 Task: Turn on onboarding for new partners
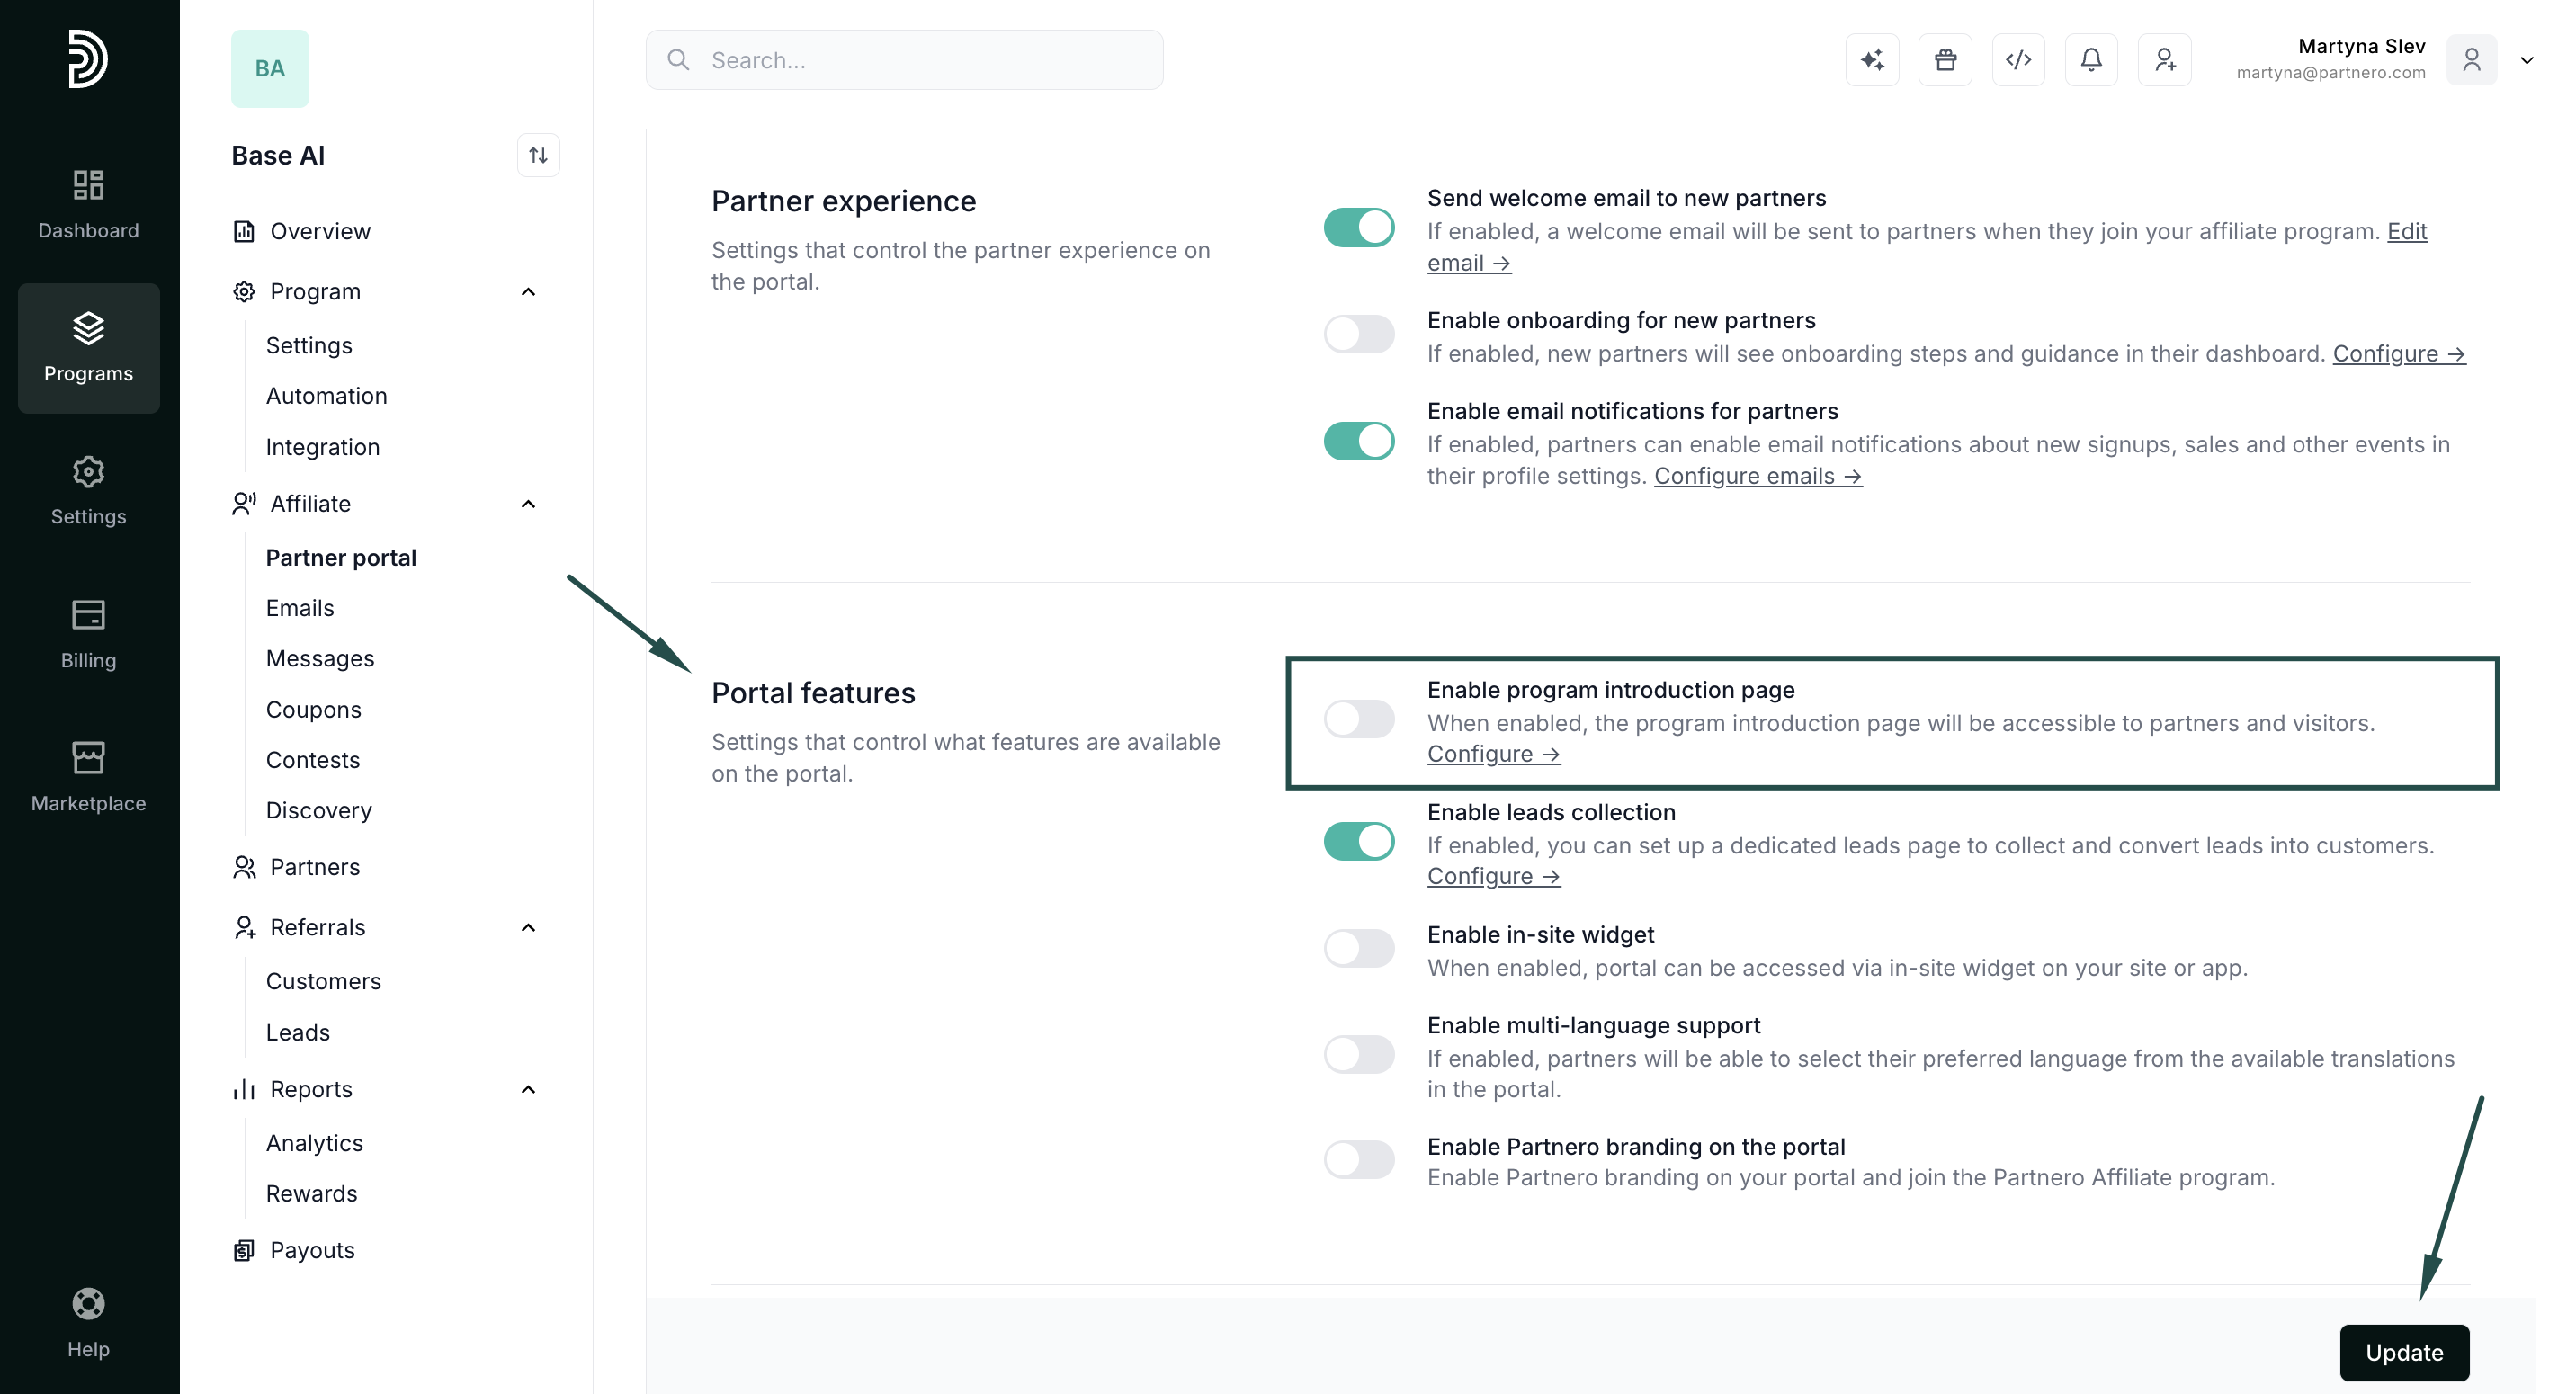(x=1359, y=334)
